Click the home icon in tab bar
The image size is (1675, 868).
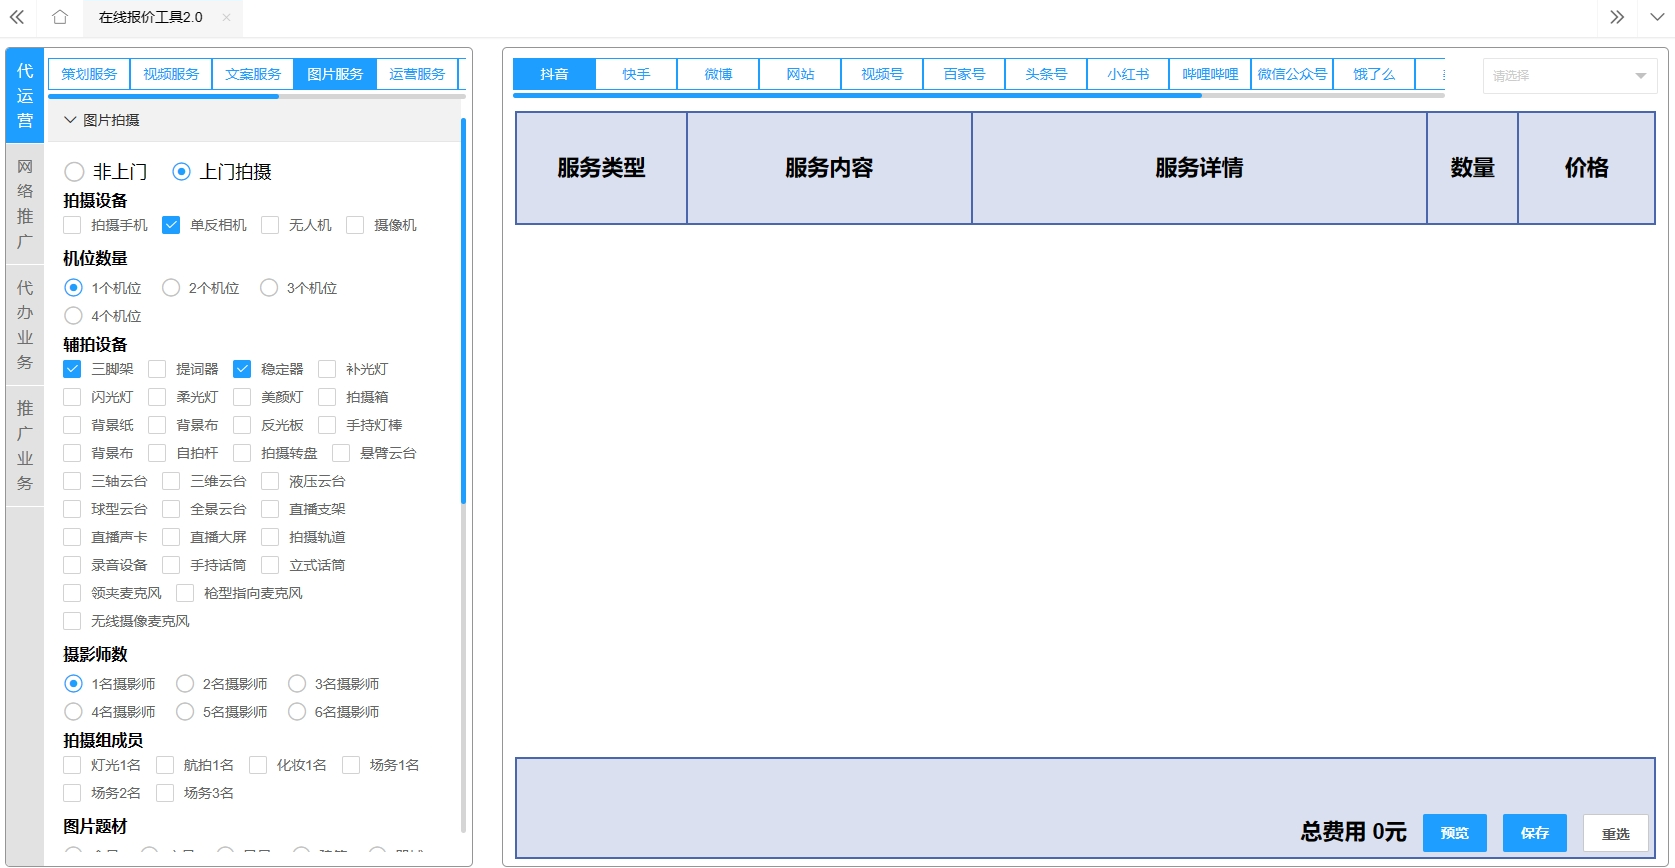(60, 17)
